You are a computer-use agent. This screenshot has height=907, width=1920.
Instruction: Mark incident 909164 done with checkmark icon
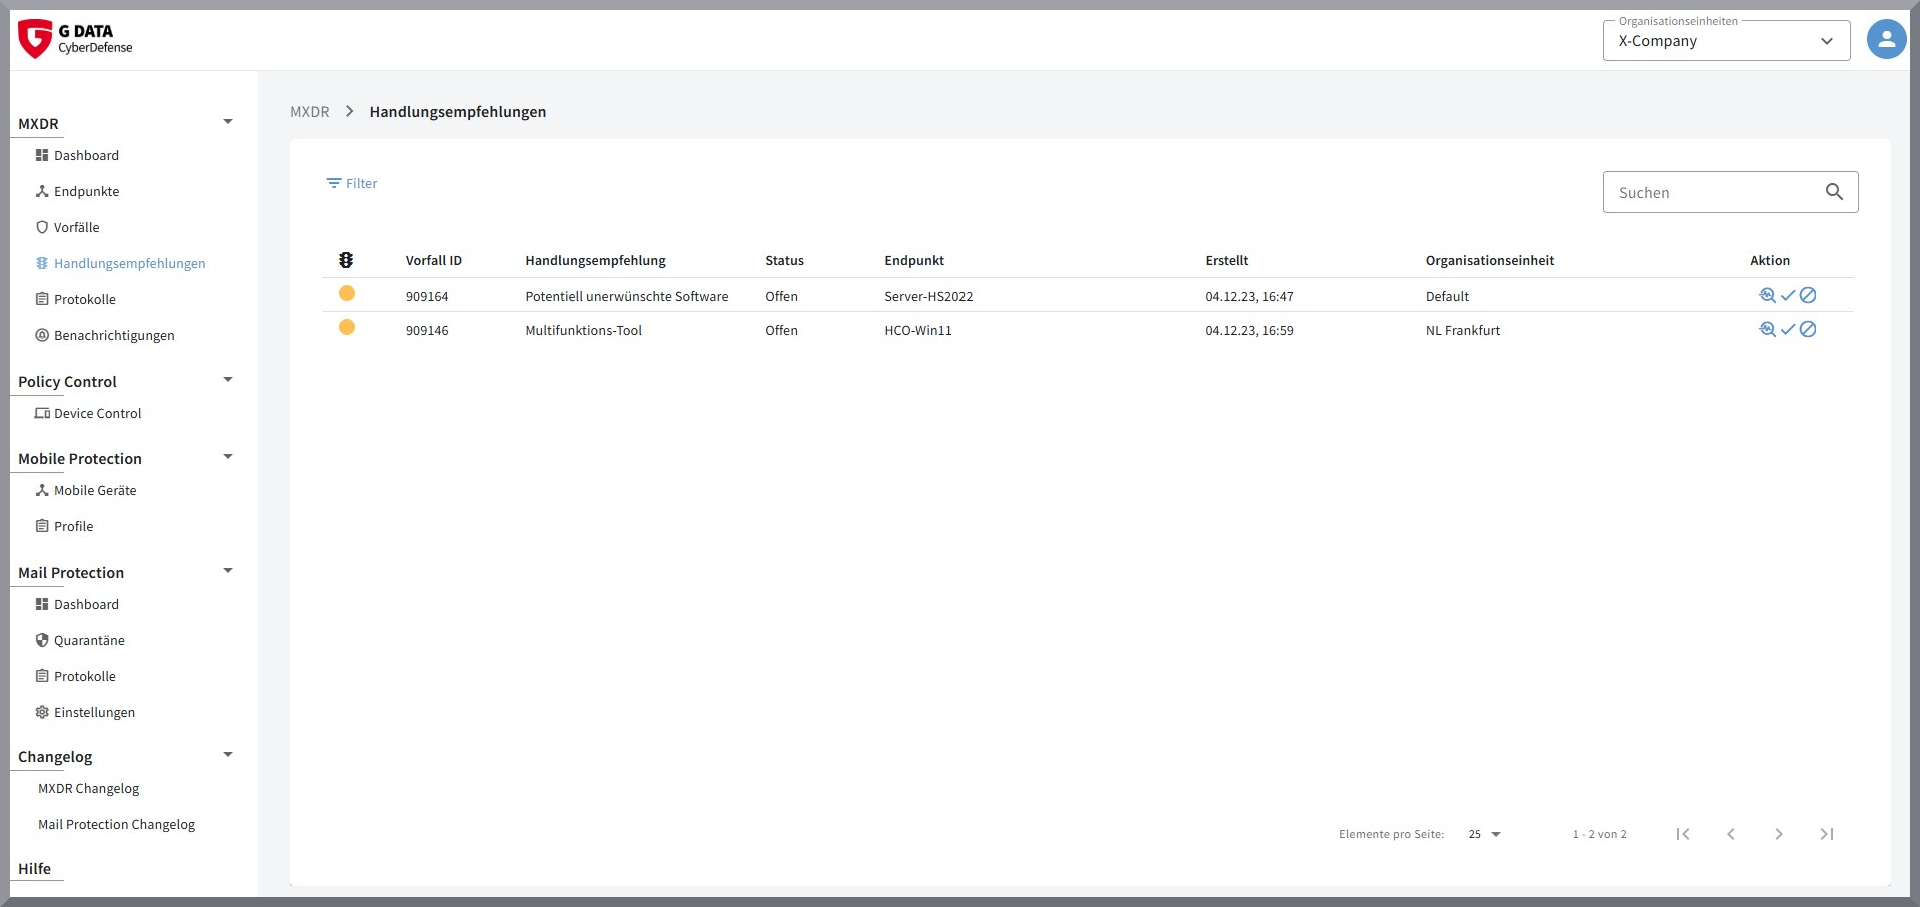(x=1788, y=295)
